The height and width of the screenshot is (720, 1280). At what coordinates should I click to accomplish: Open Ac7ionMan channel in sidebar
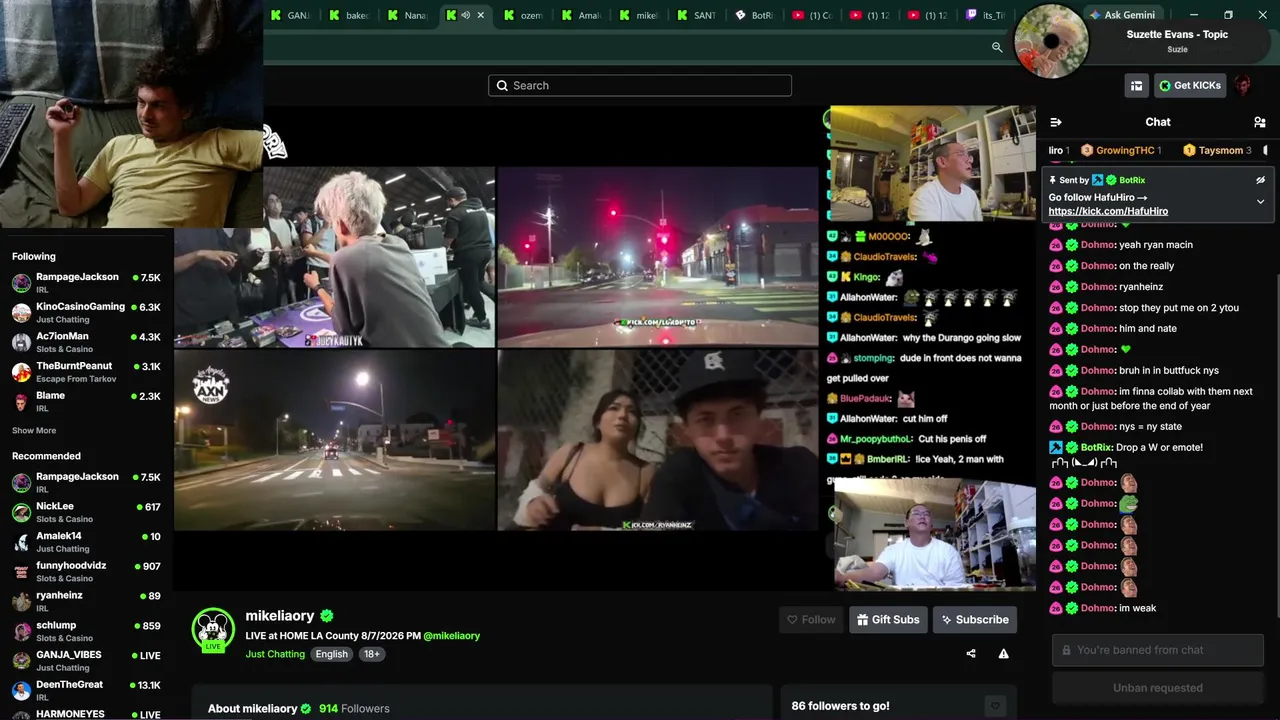[86, 343]
